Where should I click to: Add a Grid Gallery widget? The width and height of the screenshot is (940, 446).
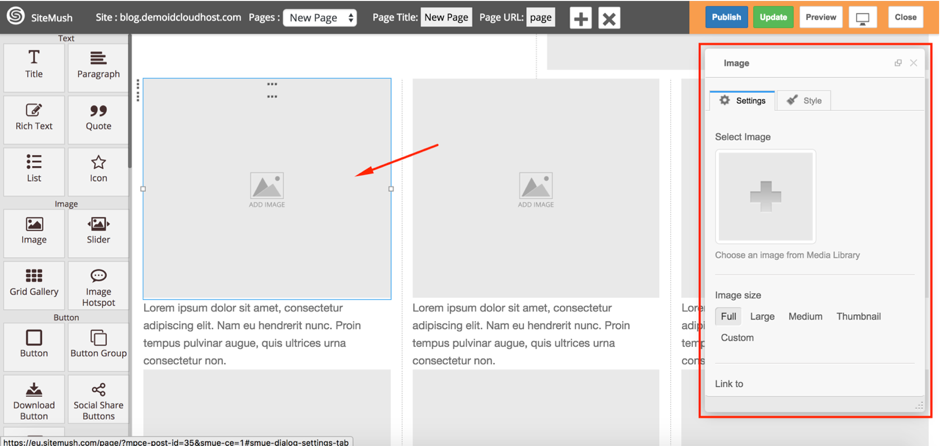(x=34, y=285)
